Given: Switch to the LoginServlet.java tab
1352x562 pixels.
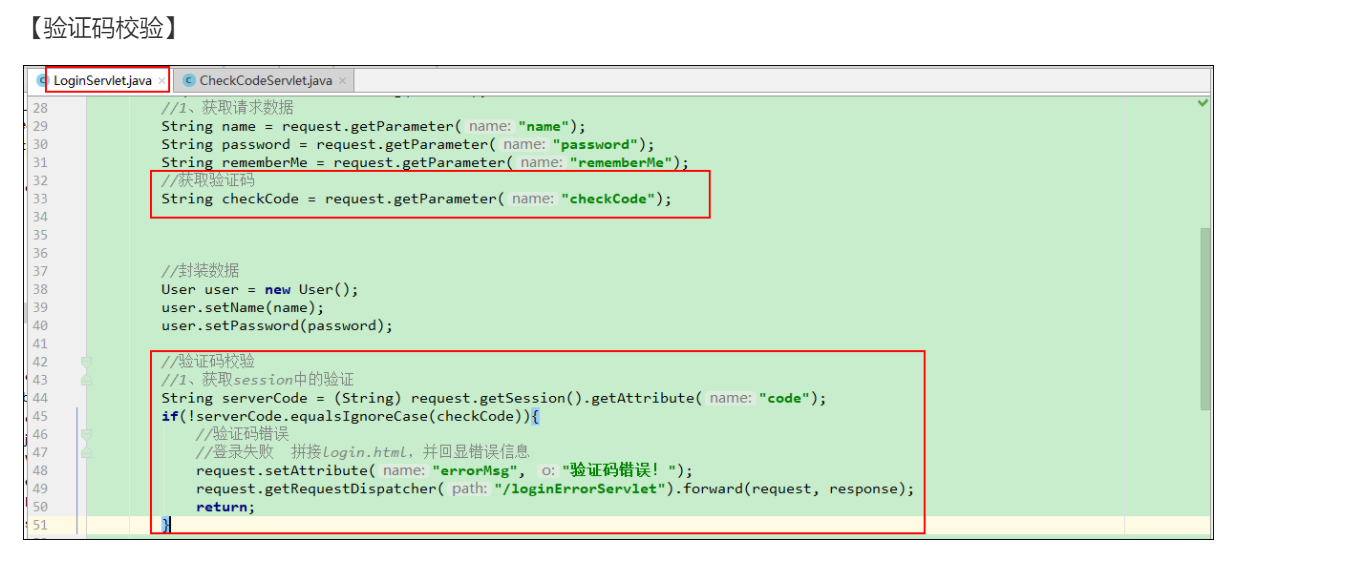Looking at the screenshot, I should tap(103, 80).
